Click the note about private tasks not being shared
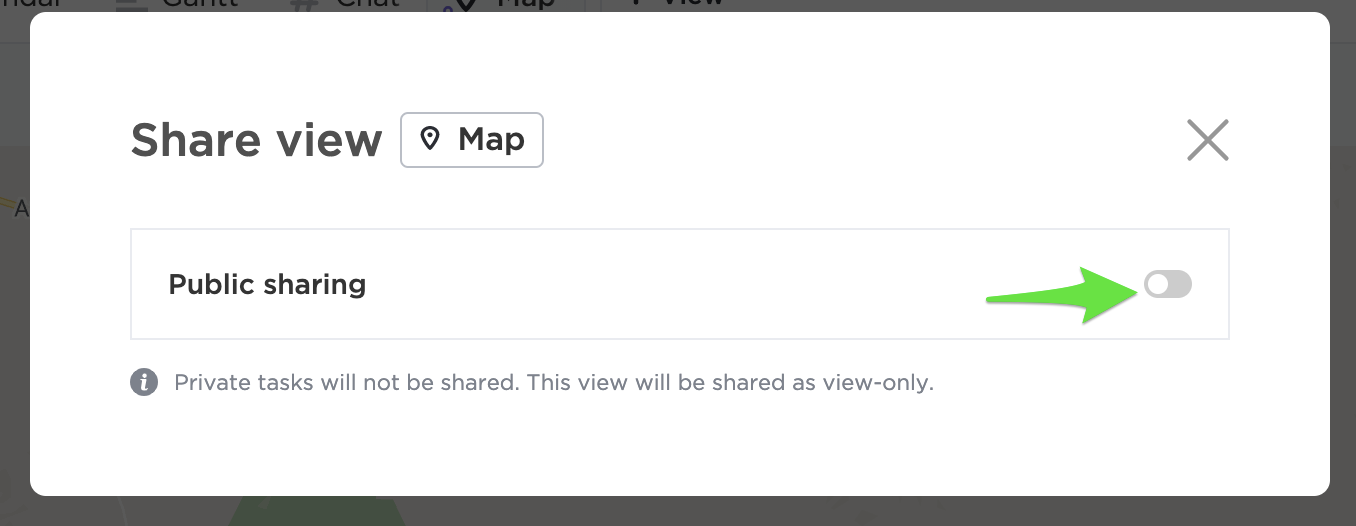1356x526 pixels. pos(553,382)
